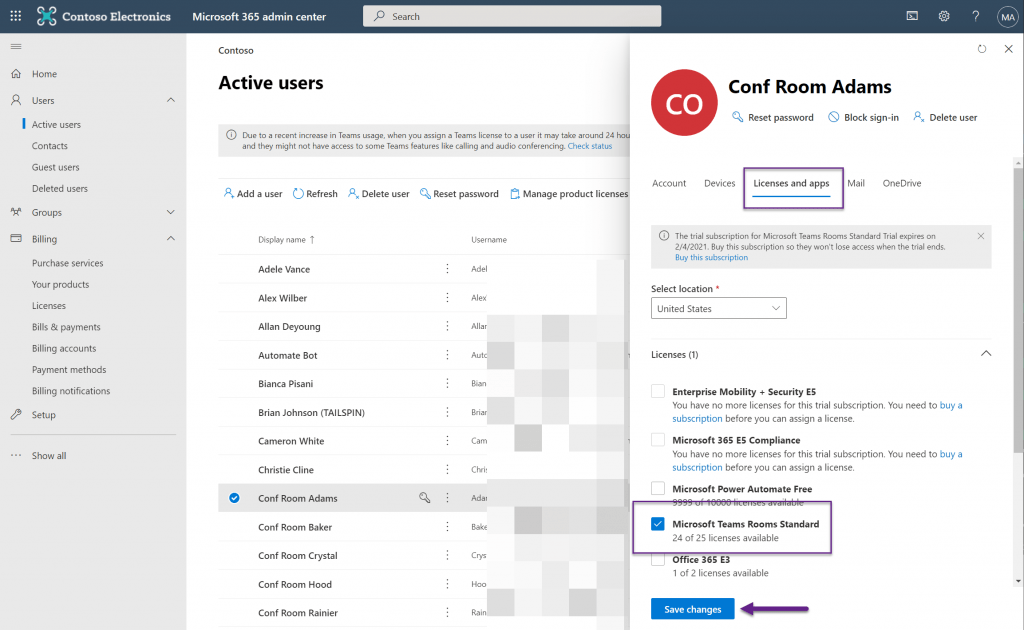
Task: Collapse the Licenses (1) section
Action: (x=986, y=354)
